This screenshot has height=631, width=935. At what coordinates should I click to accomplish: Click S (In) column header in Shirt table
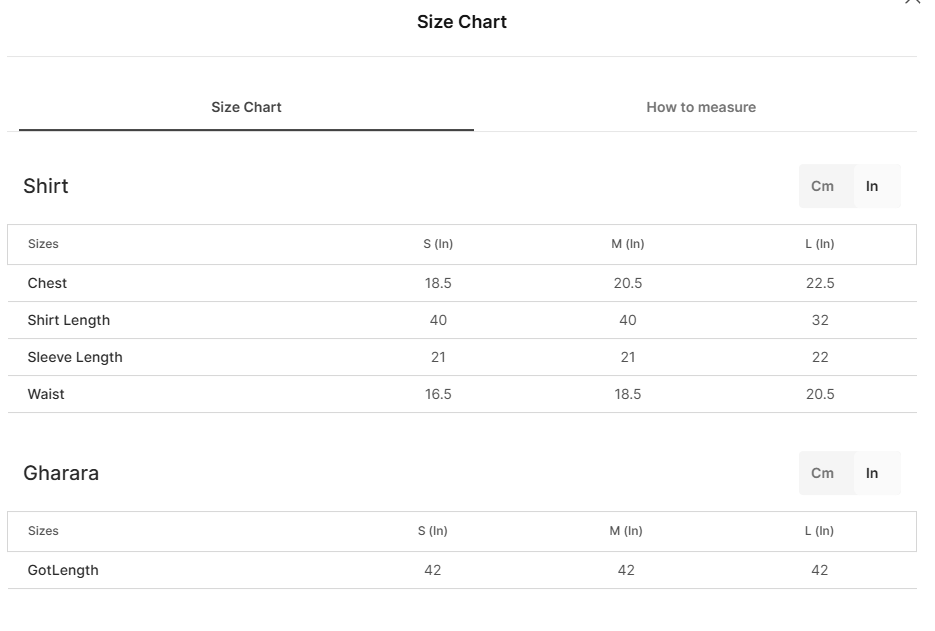[x=438, y=244]
